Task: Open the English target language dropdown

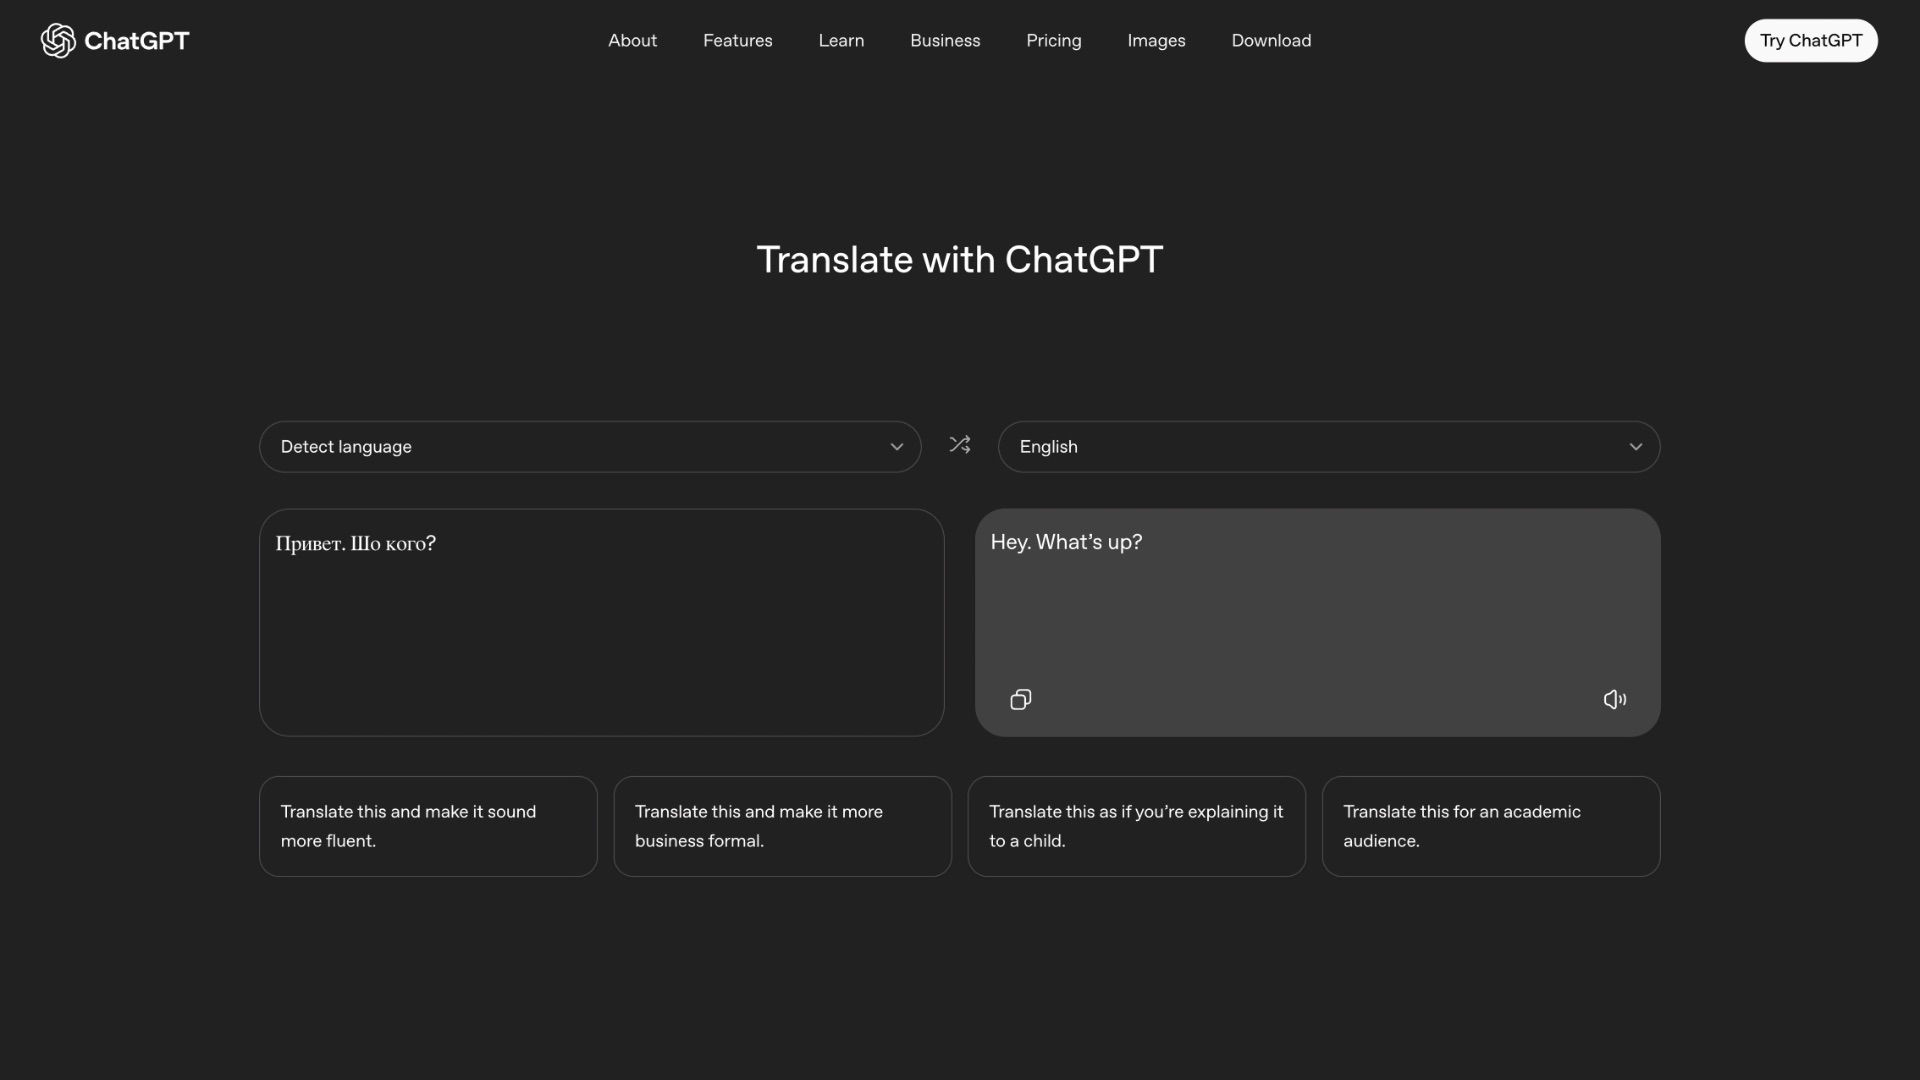Action: tap(1328, 447)
